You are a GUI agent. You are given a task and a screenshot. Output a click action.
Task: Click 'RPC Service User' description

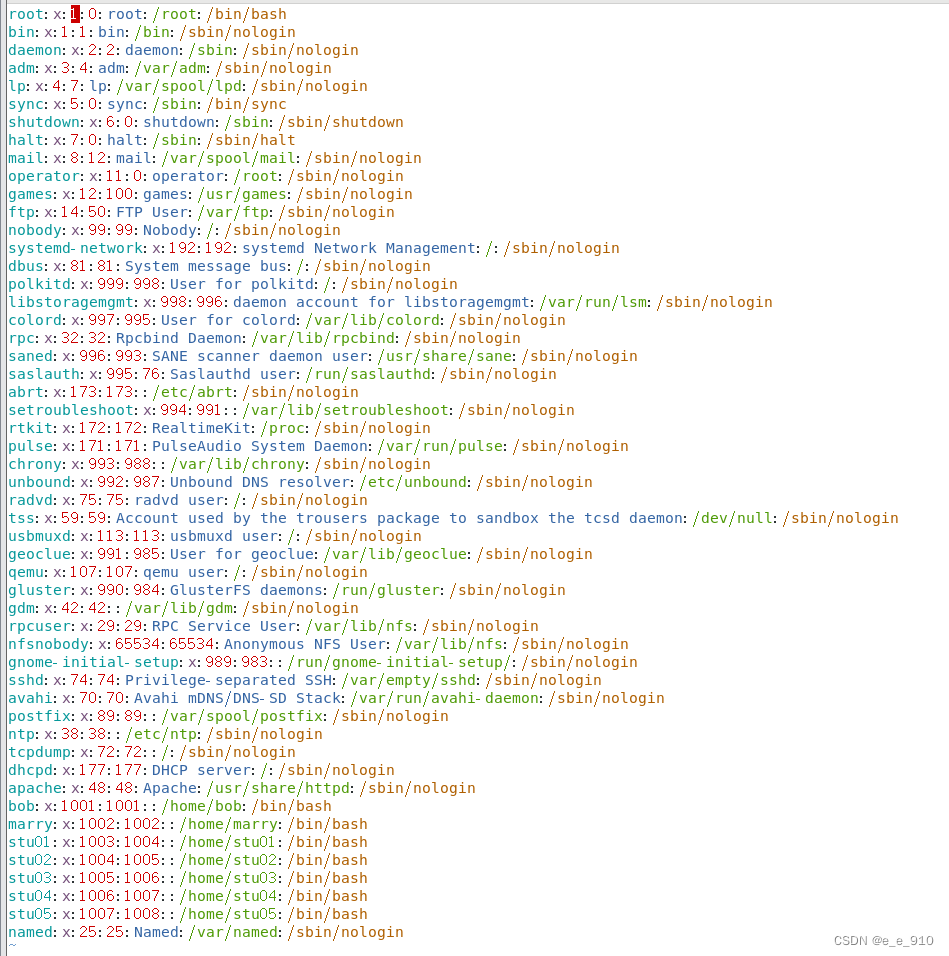pos(224,626)
